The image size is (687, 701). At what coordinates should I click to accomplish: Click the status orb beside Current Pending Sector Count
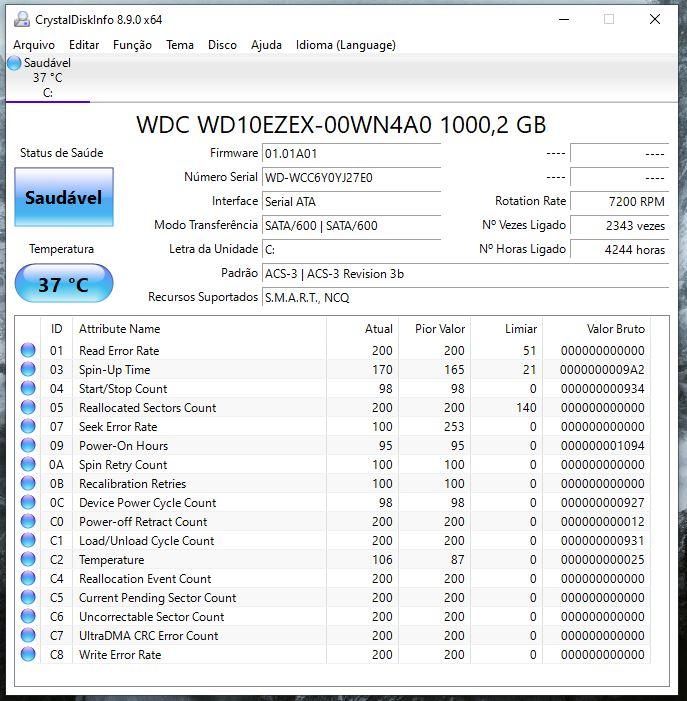(x=28, y=597)
